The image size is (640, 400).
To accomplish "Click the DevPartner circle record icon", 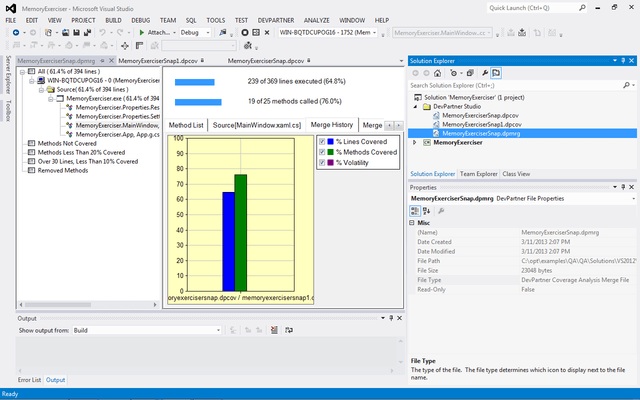I will pyautogui.click(x=245, y=33).
